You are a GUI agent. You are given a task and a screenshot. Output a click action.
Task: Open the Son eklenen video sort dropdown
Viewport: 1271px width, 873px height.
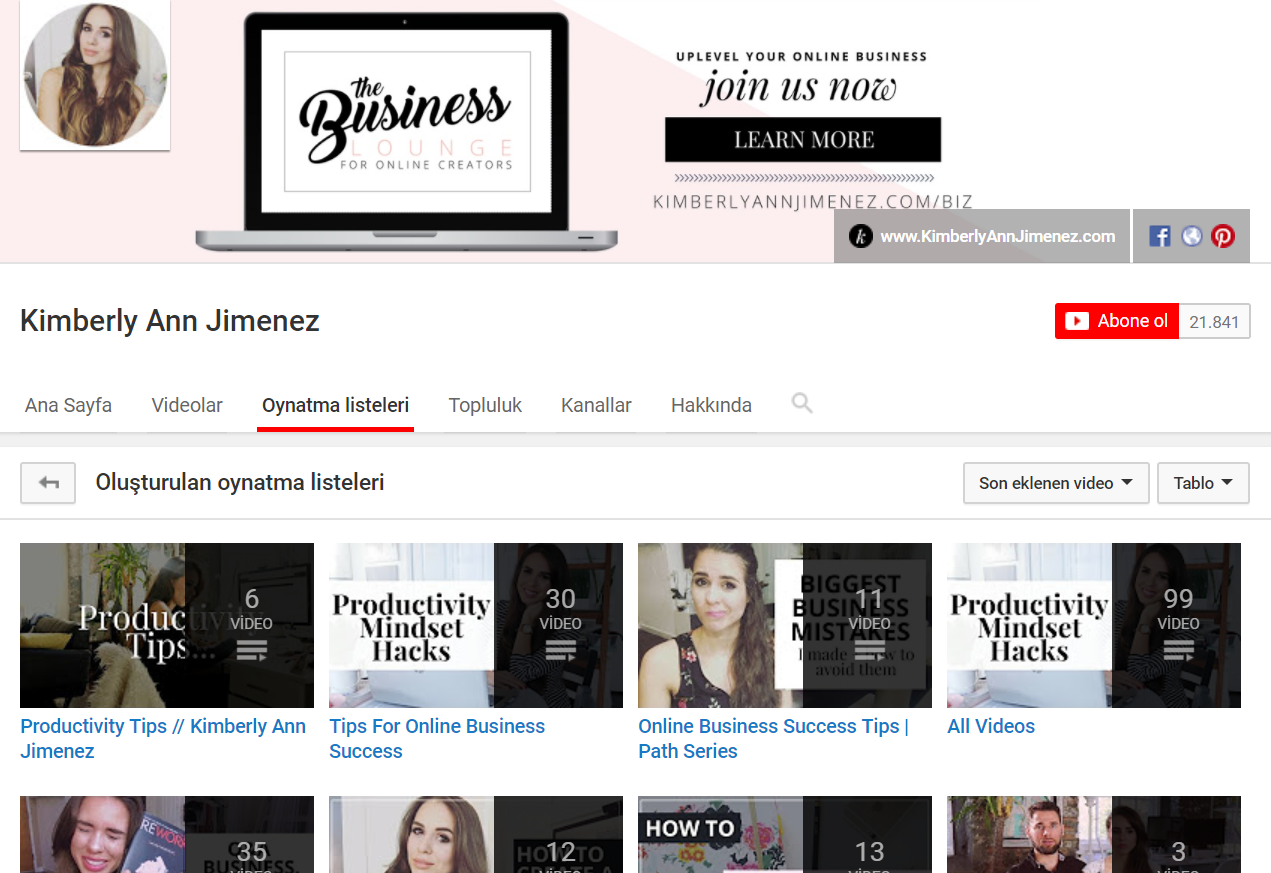tap(1055, 483)
